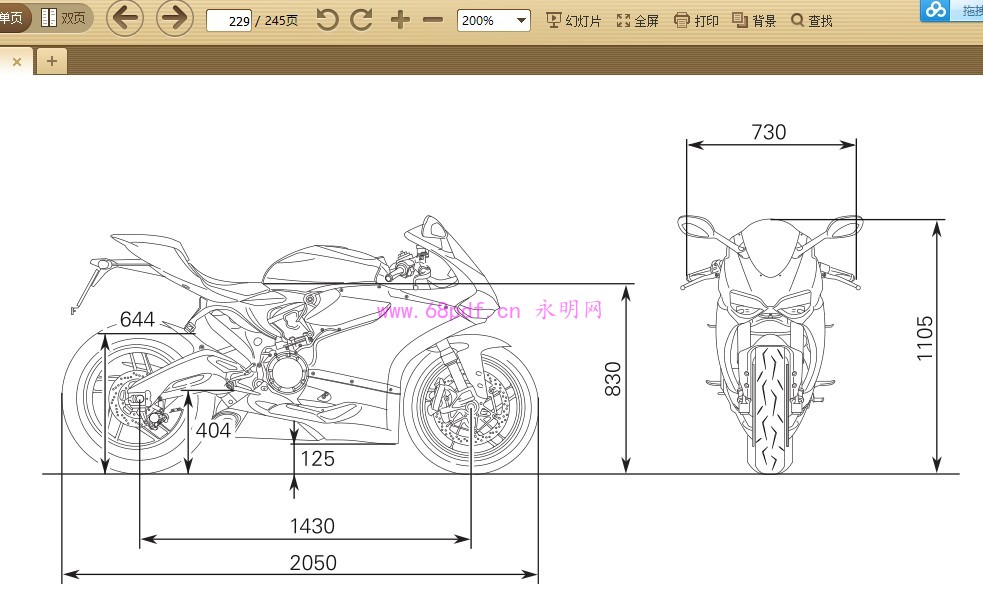983x616 pixels.
Task: Click the cloud icon at top right
Action: click(x=935, y=10)
